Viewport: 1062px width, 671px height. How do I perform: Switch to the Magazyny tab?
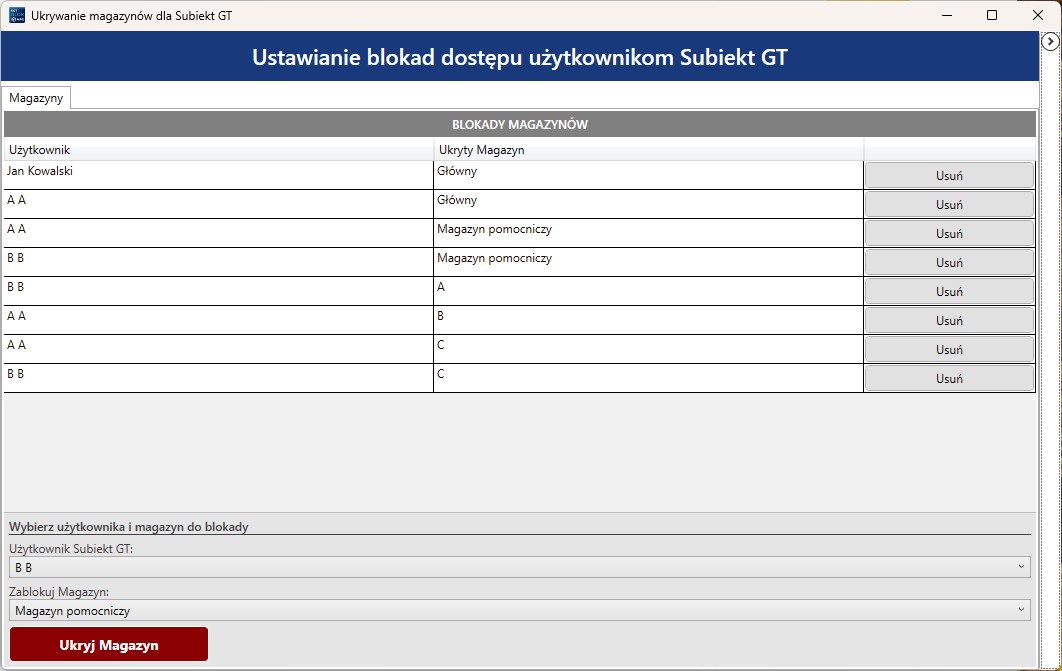(36, 97)
